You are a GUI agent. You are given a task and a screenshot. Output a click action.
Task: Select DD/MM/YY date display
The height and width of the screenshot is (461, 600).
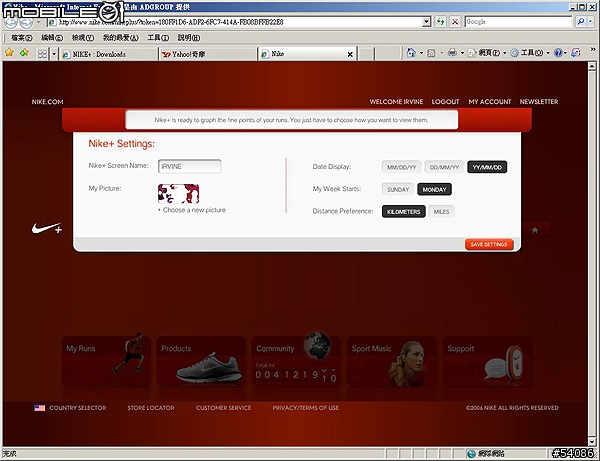(444, 167)
